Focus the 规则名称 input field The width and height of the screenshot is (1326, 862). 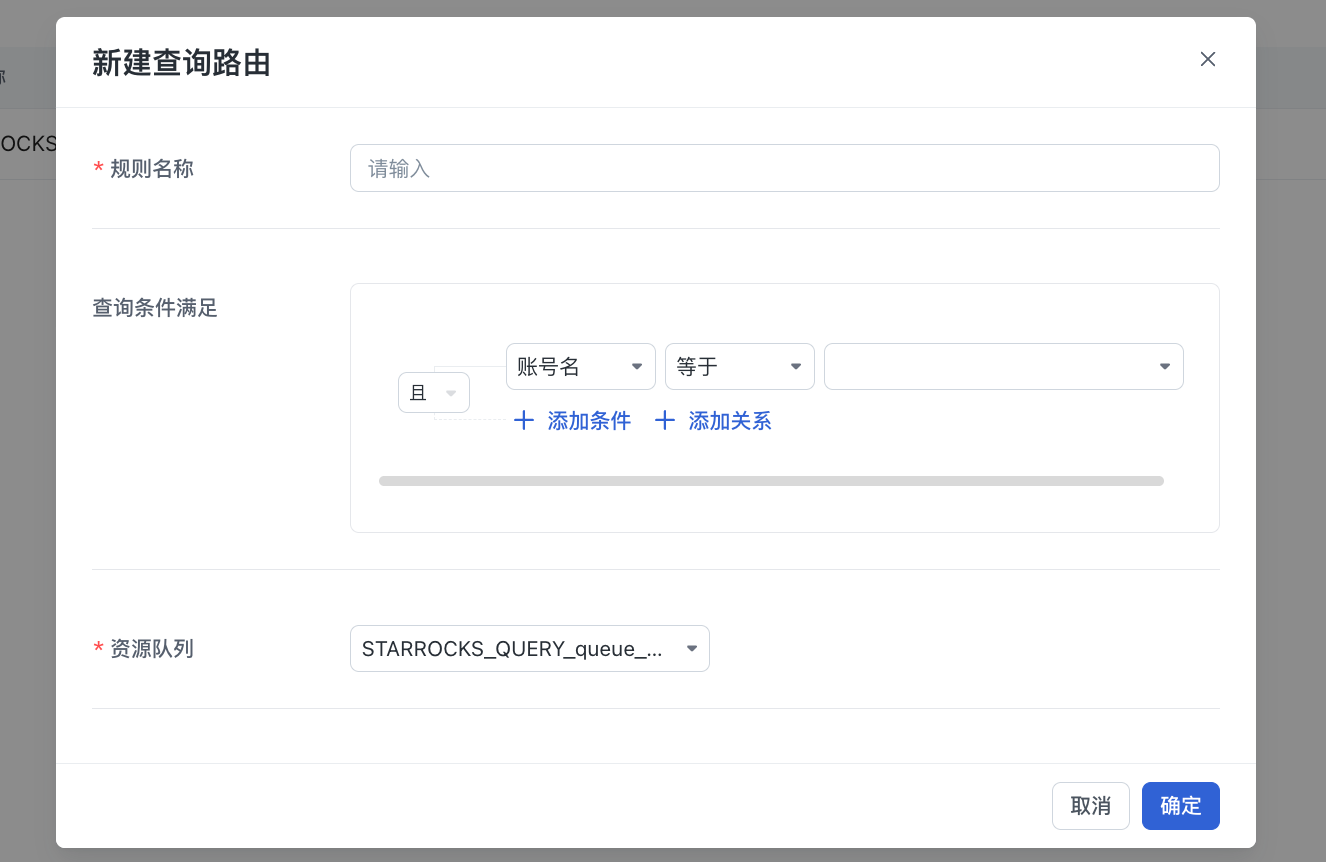tap(784, 168)
